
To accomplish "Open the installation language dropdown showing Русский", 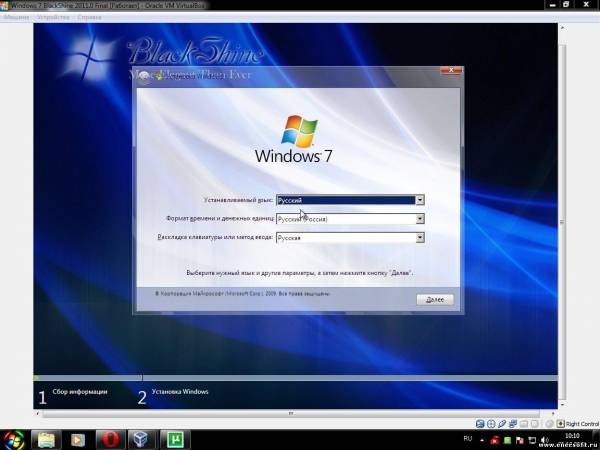I will 350,200.
